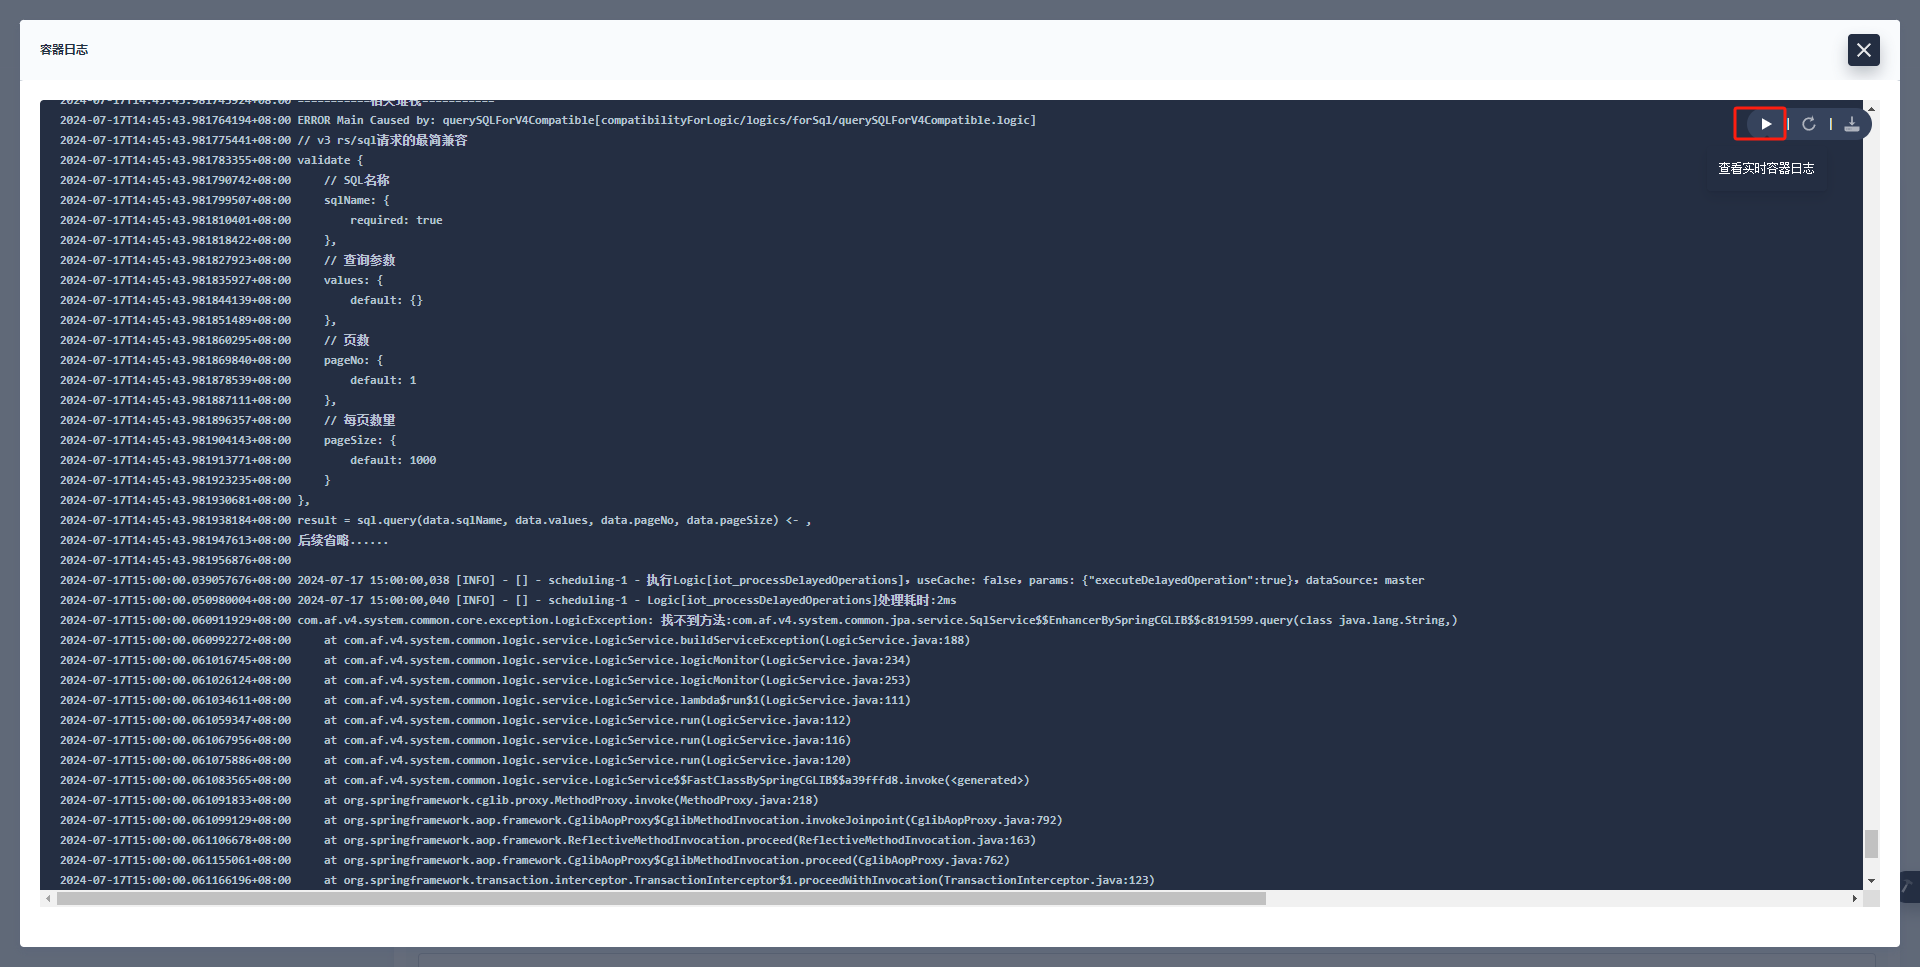Click the 'result = sql.query(...)' log line

(435, 520)
